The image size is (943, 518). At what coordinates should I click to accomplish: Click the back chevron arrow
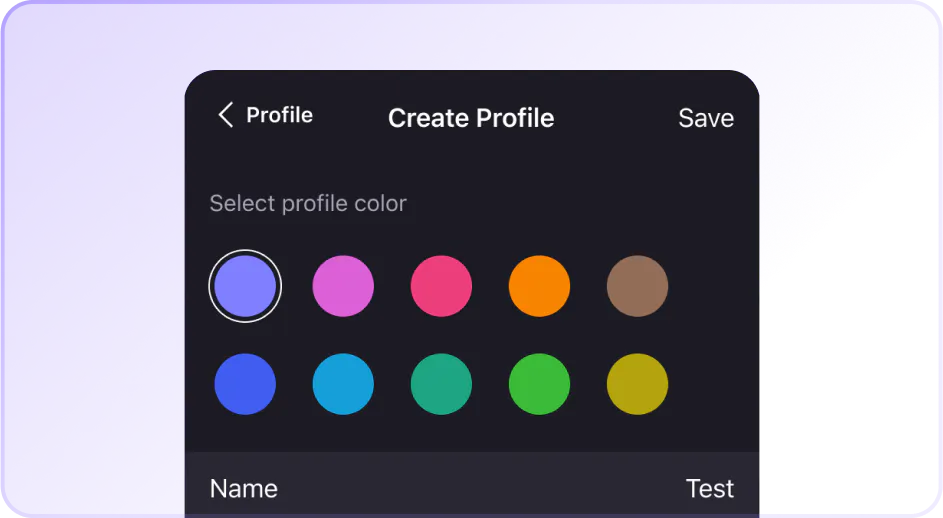[x=226, y=115]
